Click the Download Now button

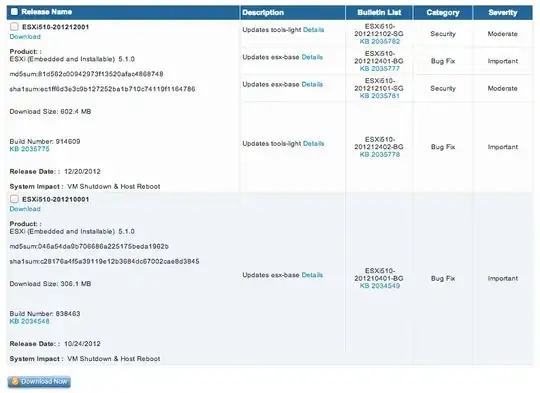[x=39, y=381]
